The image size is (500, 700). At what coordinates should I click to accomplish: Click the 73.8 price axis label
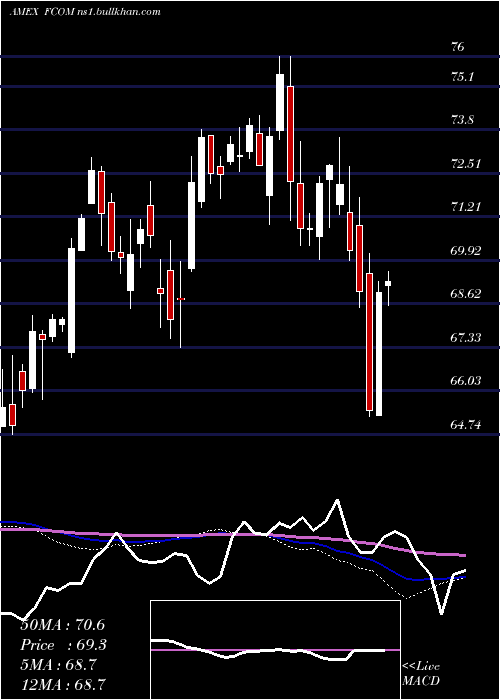pos(462,120)
